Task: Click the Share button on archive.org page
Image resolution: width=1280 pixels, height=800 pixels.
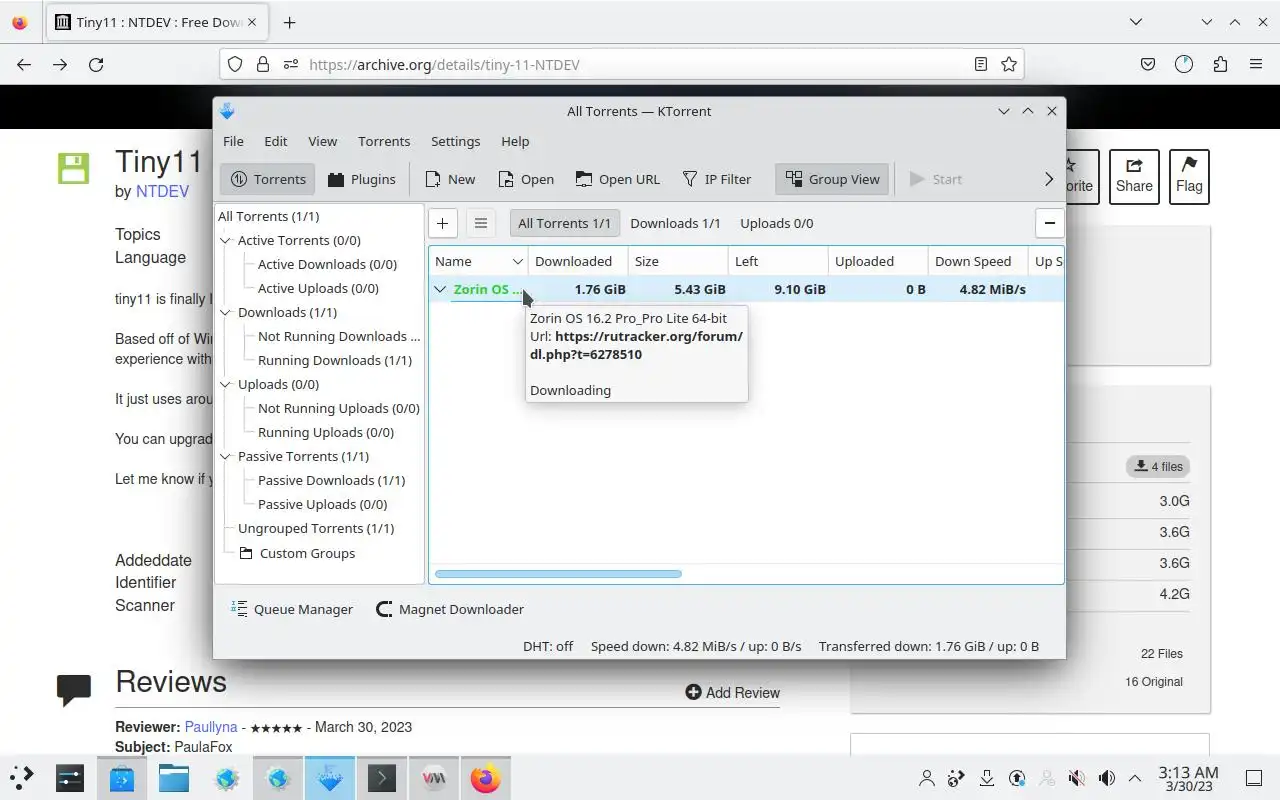Action: (1134, 176)
